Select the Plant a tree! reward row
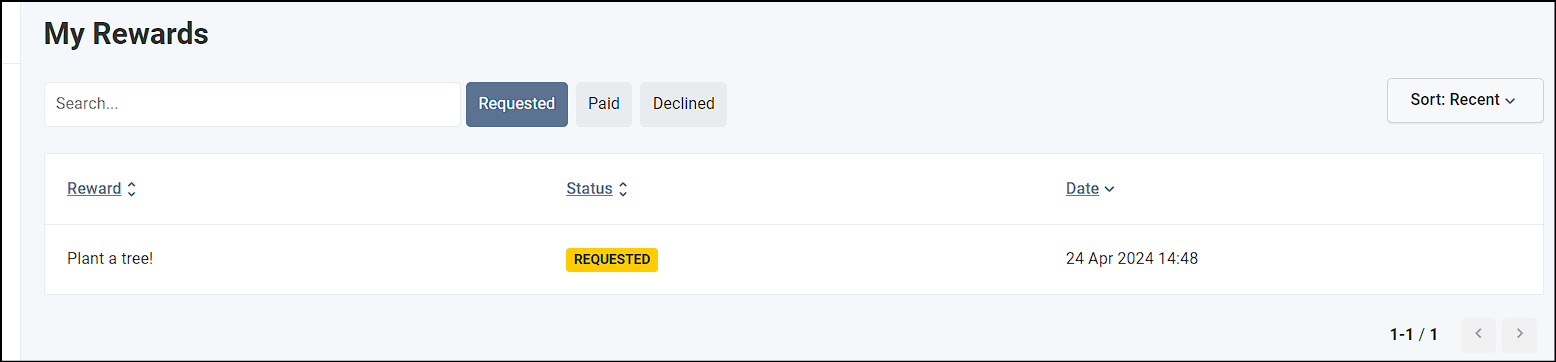1556x362 pixels. point(794,259)
